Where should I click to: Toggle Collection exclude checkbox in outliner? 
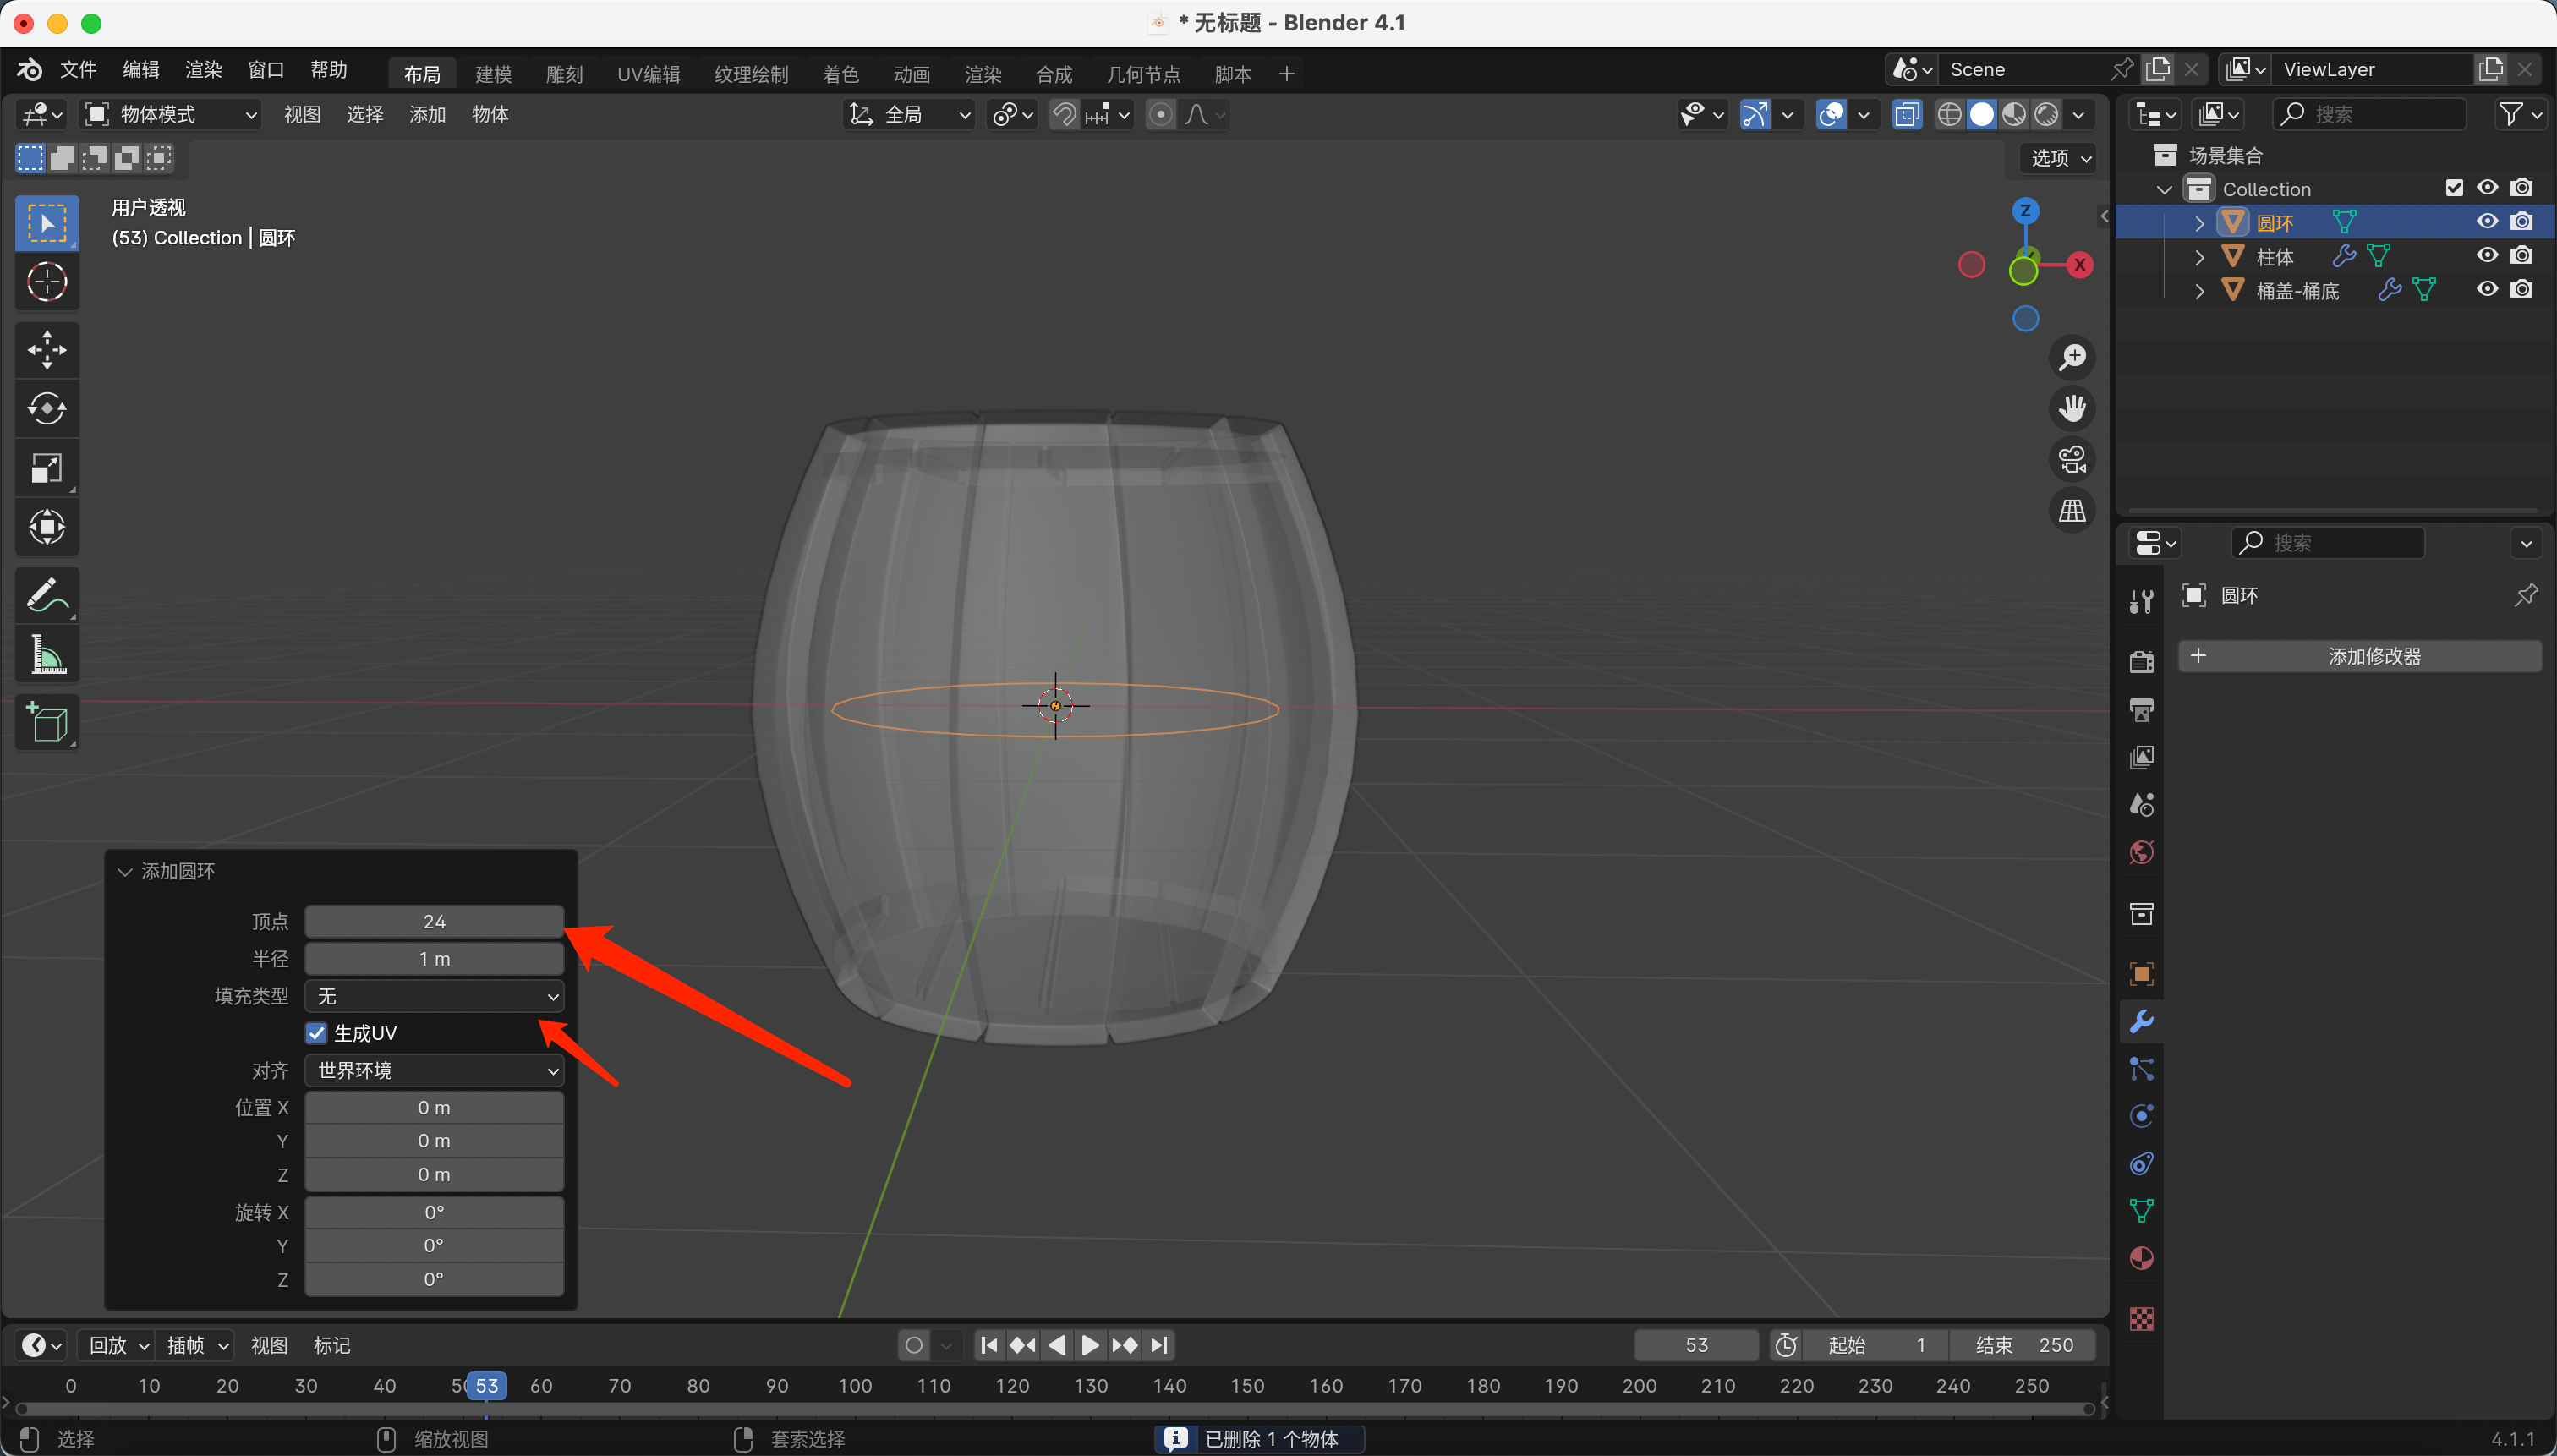click(2454, 188)
